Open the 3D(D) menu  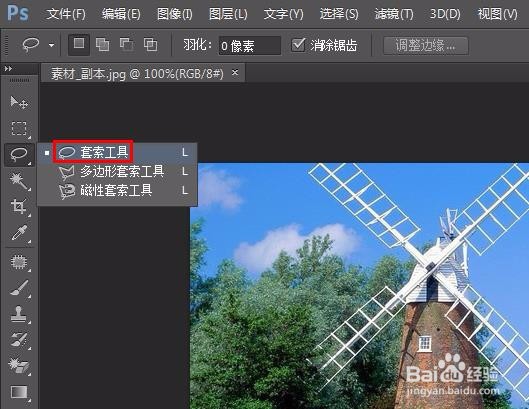coord(445,14)
